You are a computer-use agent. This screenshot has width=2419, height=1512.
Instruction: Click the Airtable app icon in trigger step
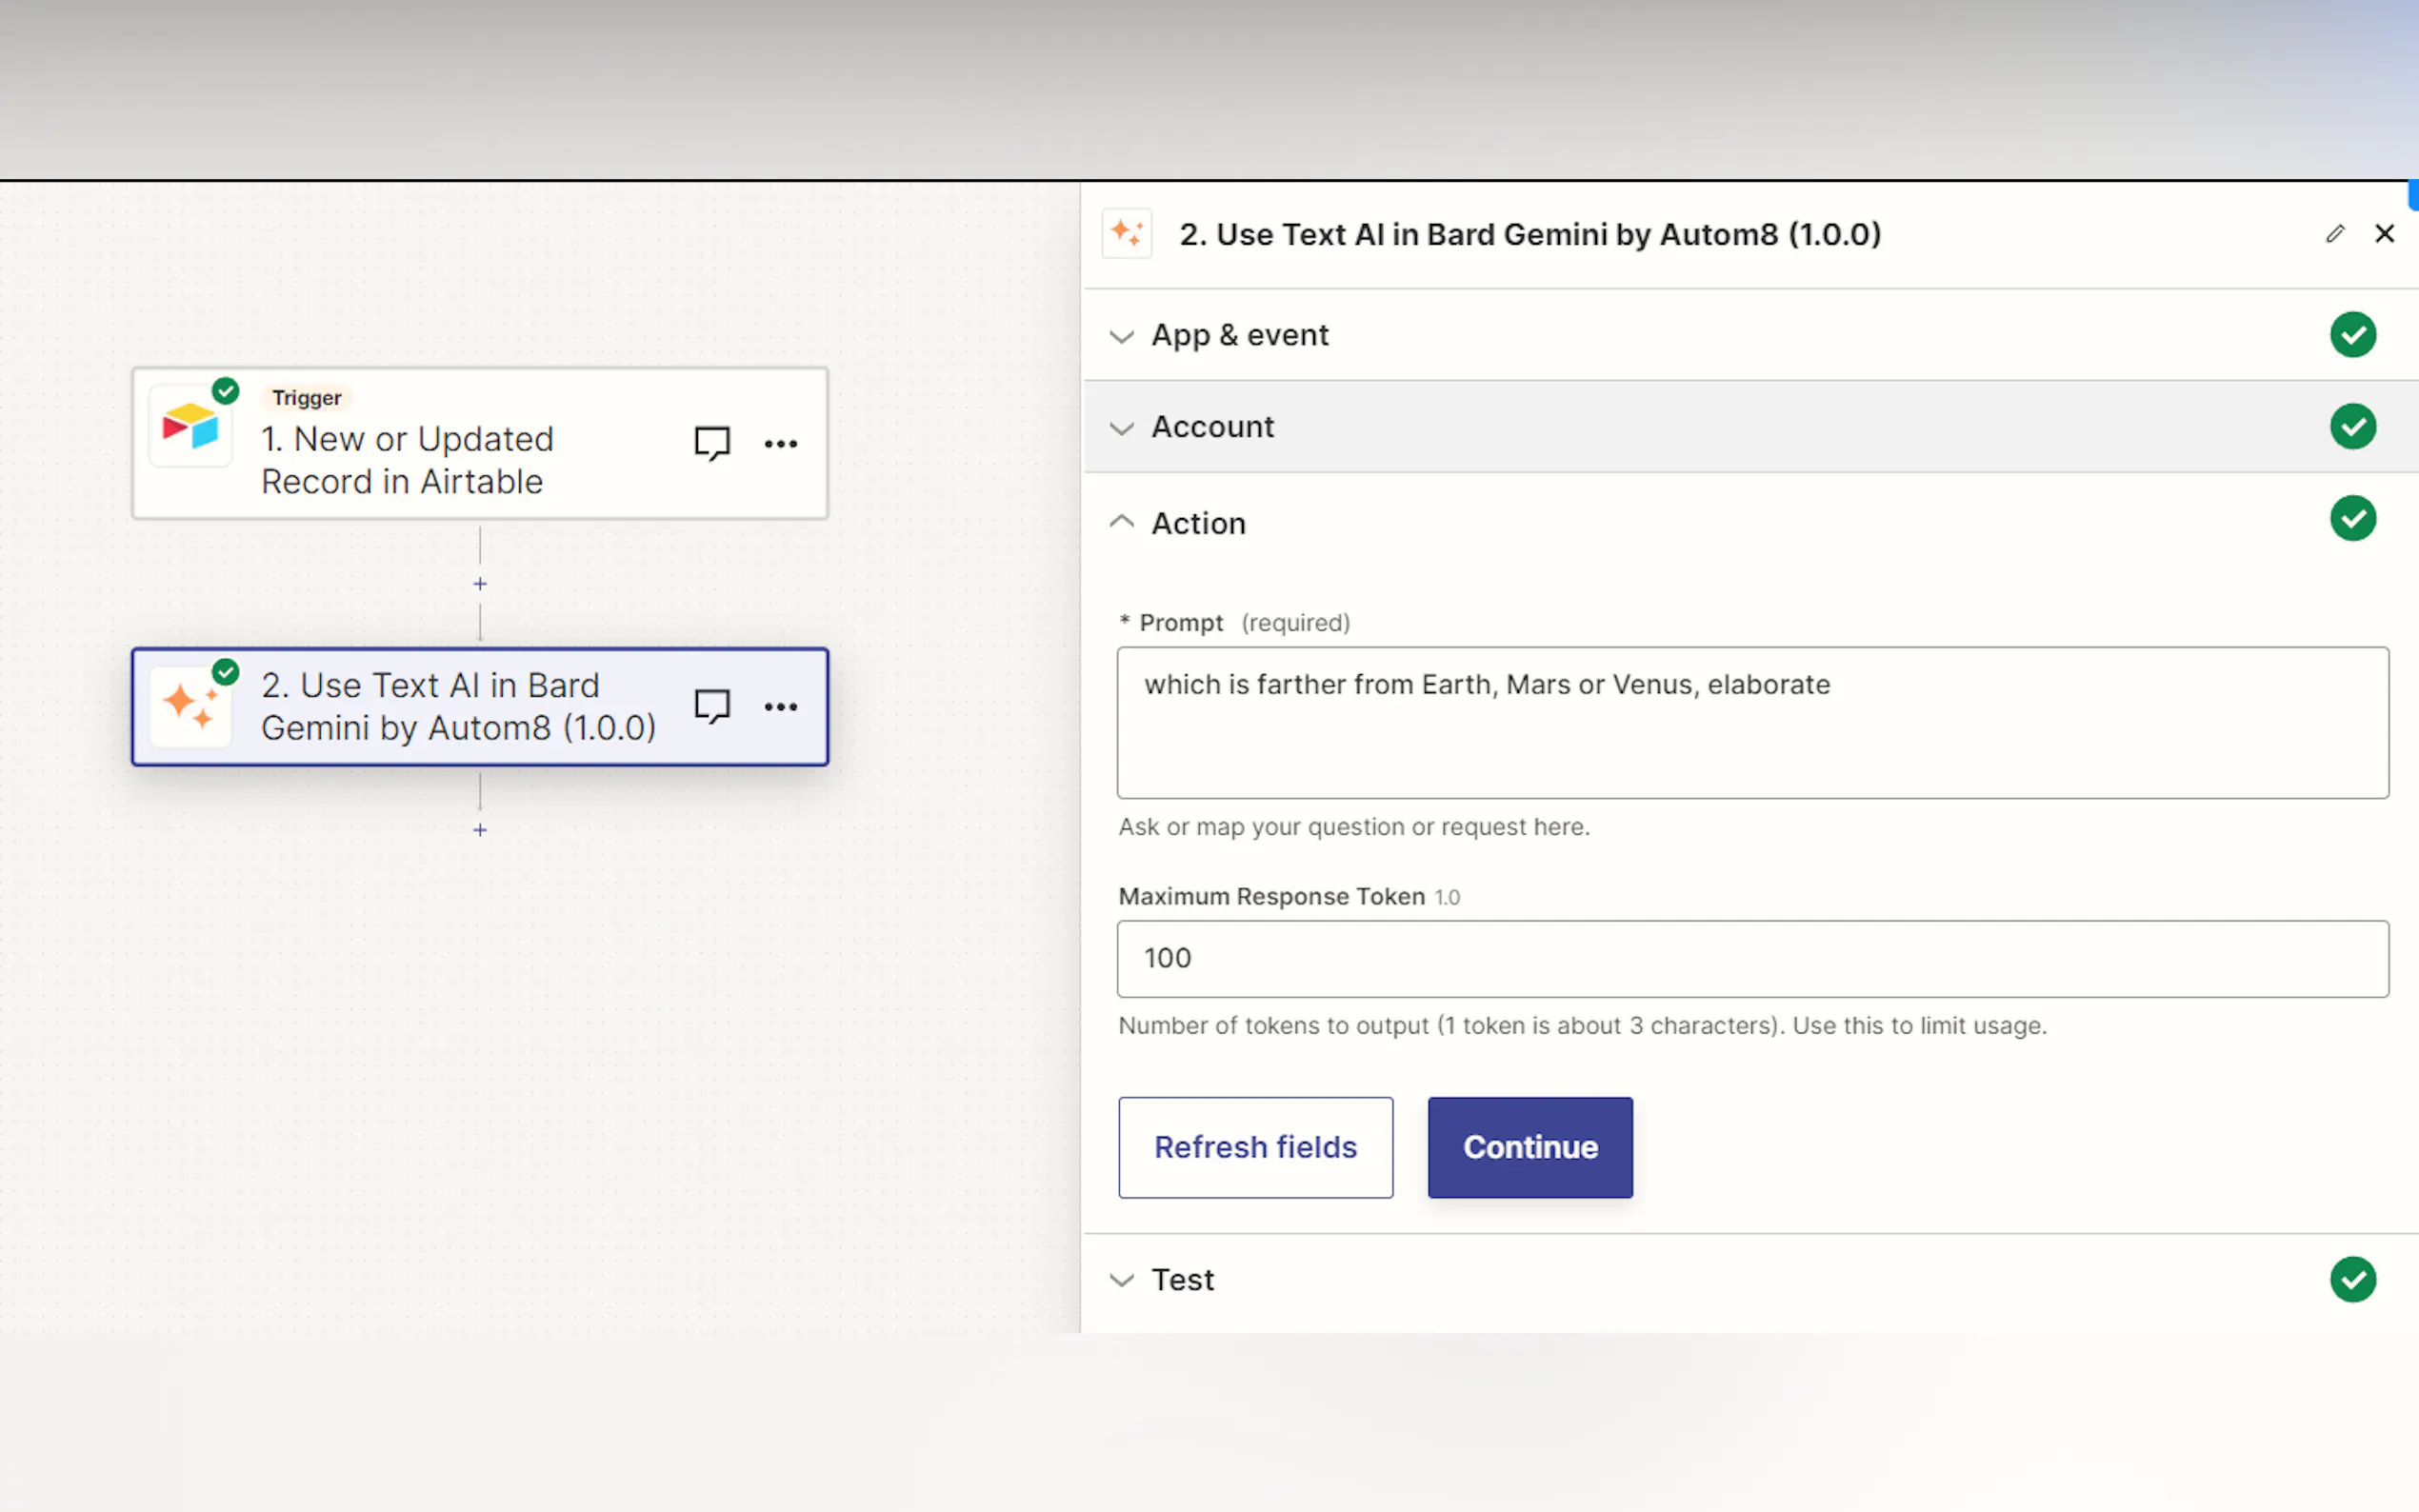pyautogui.click(x=190, y=427)
